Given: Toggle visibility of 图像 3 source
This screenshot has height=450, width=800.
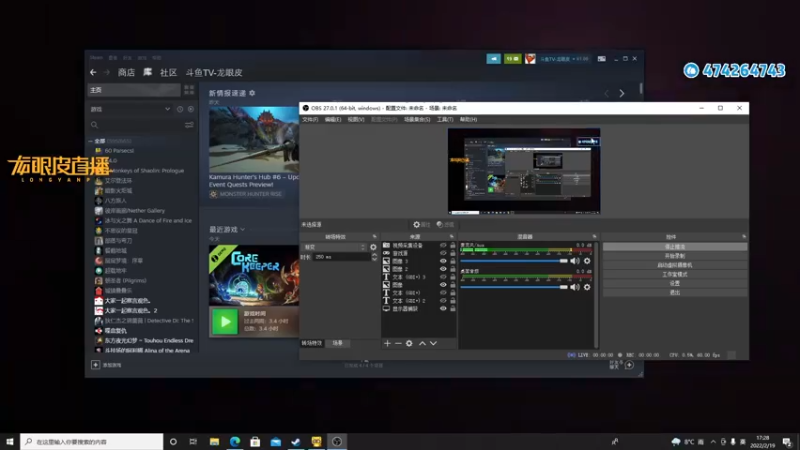Looking at the screenshot, I should point(443,261).
